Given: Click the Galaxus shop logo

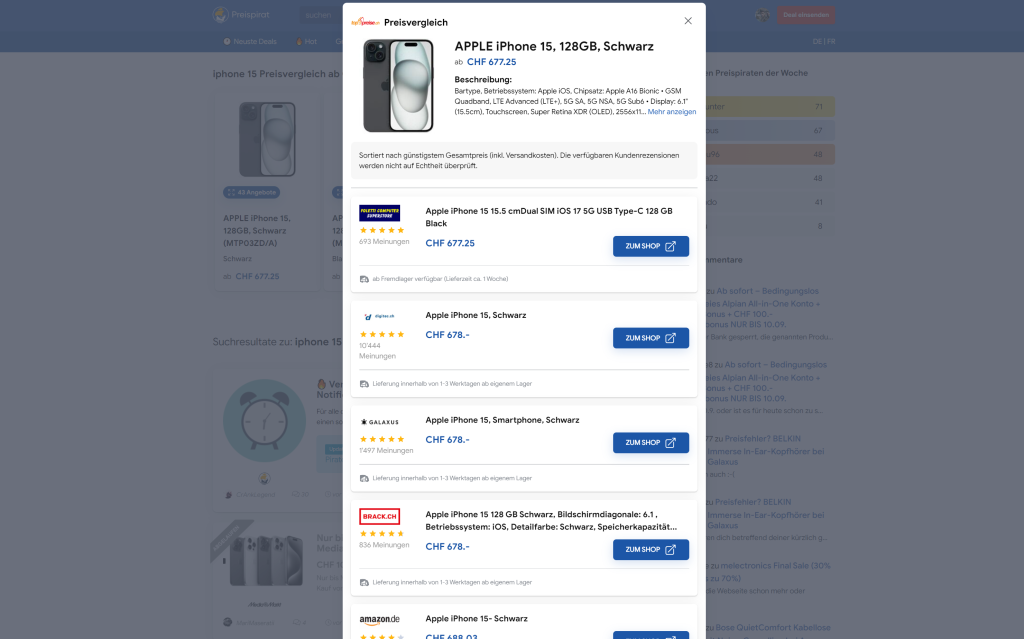Looking at the screenshot, I should (x=380, y=422).
